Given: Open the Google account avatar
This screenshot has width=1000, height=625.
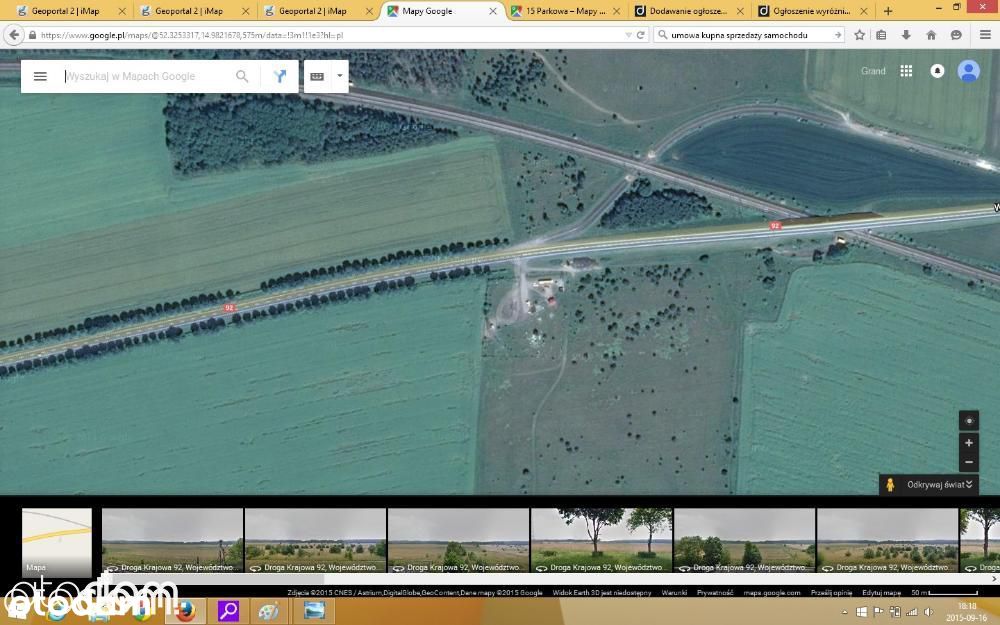Looking at the screenshot, I should click(x=968, y=71).
